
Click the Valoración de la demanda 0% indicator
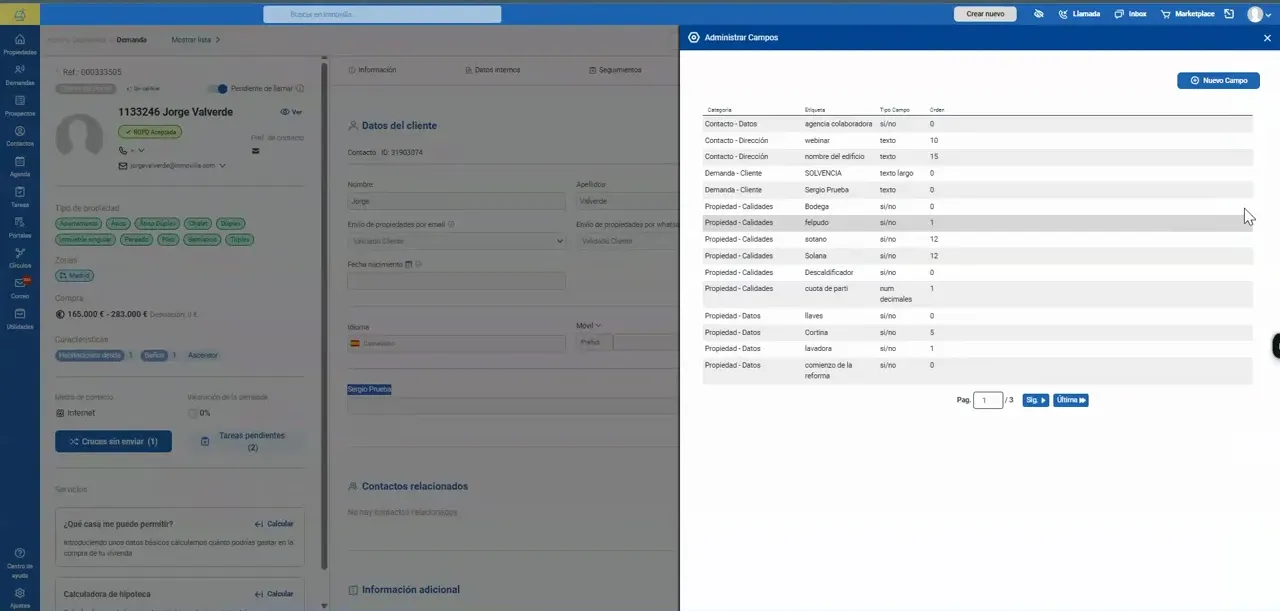[x=199, y=413]
